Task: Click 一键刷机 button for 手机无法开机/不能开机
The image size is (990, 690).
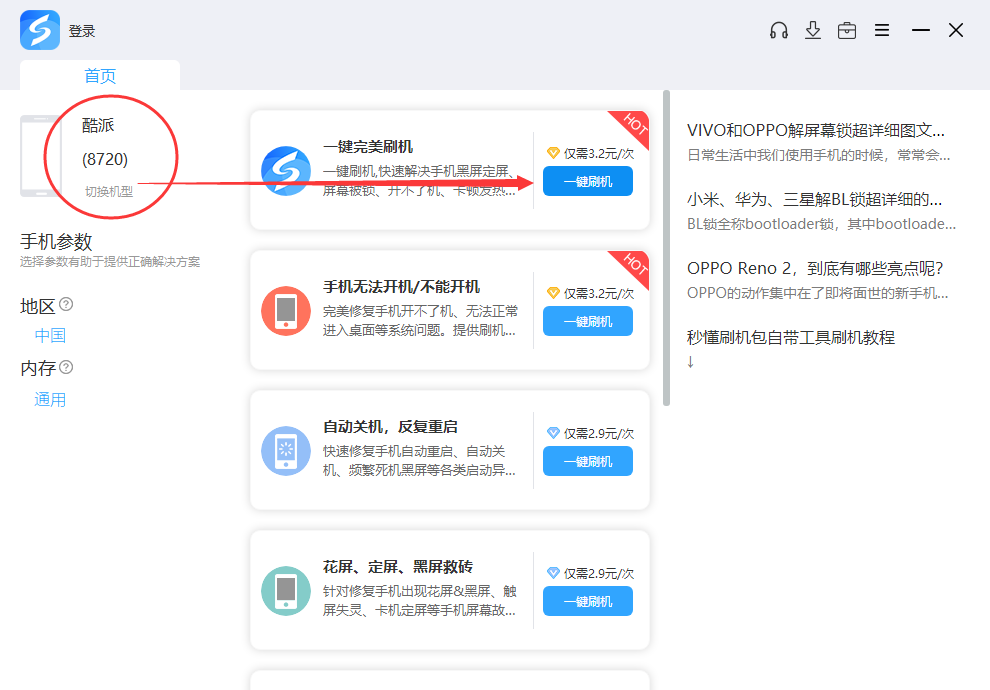Action: 588,321
